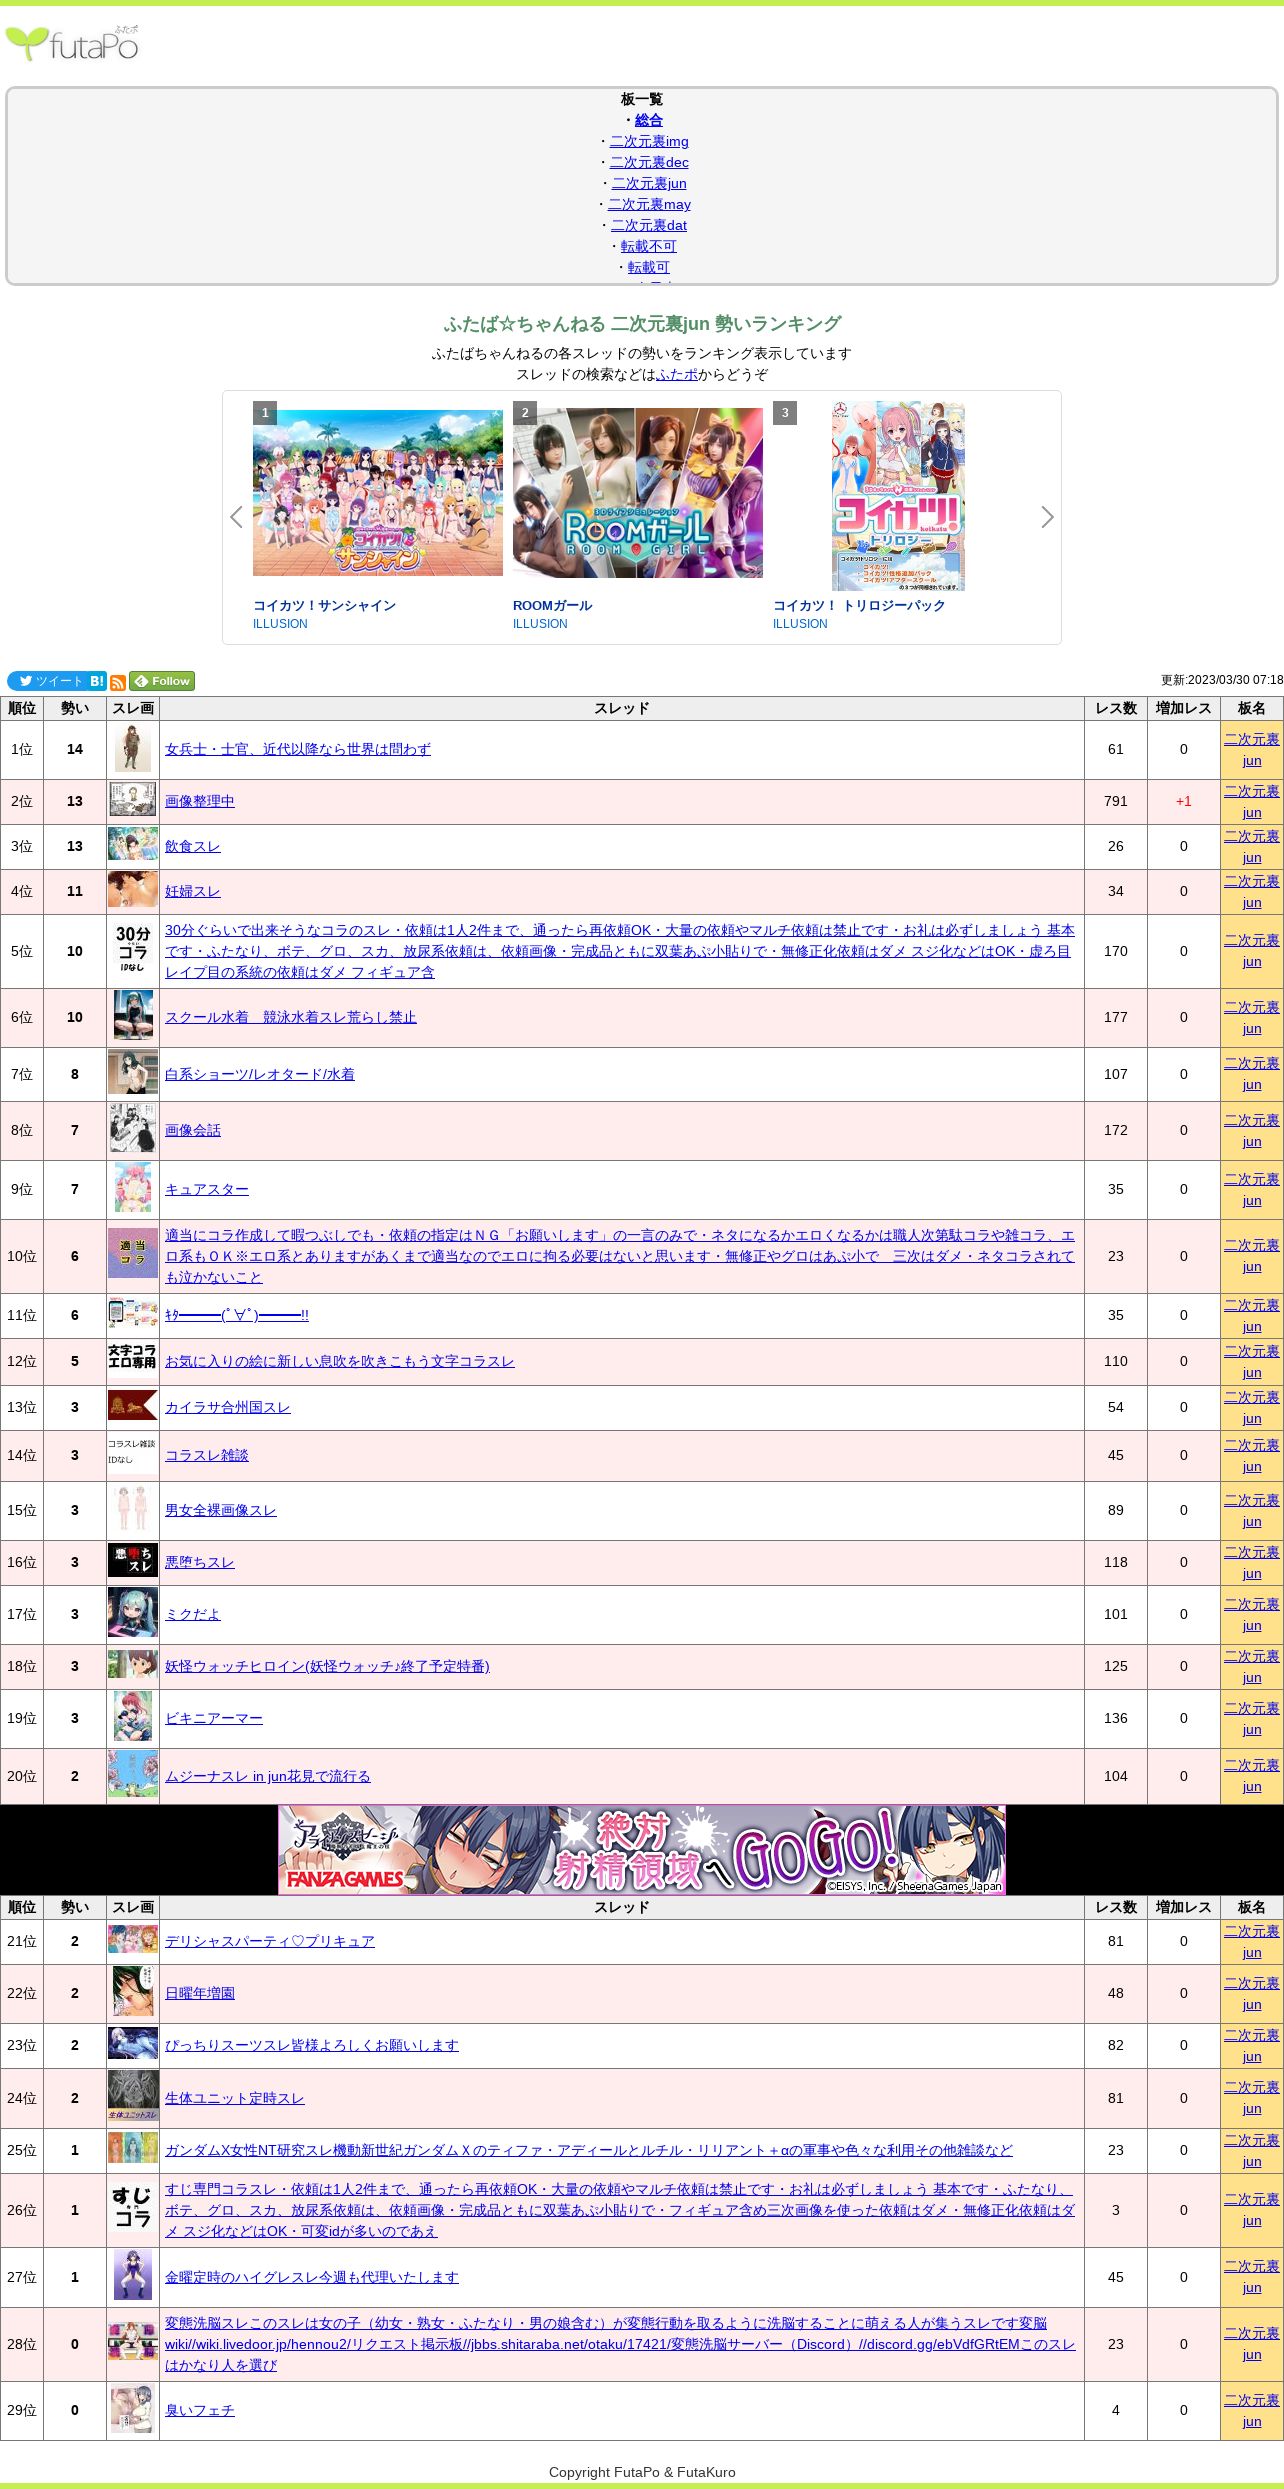Click the futaPo logo
This screenshot has width=1284, height=2489.
pos(72,44)
